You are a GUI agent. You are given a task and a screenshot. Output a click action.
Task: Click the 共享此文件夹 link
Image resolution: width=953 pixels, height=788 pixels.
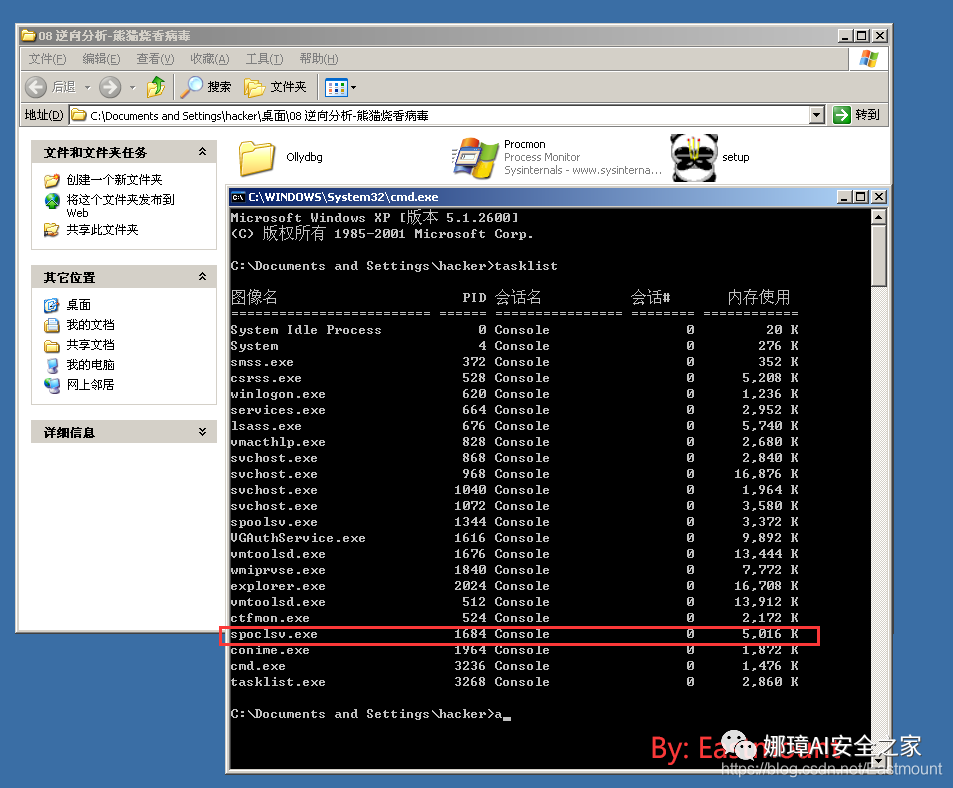point(103,230)
